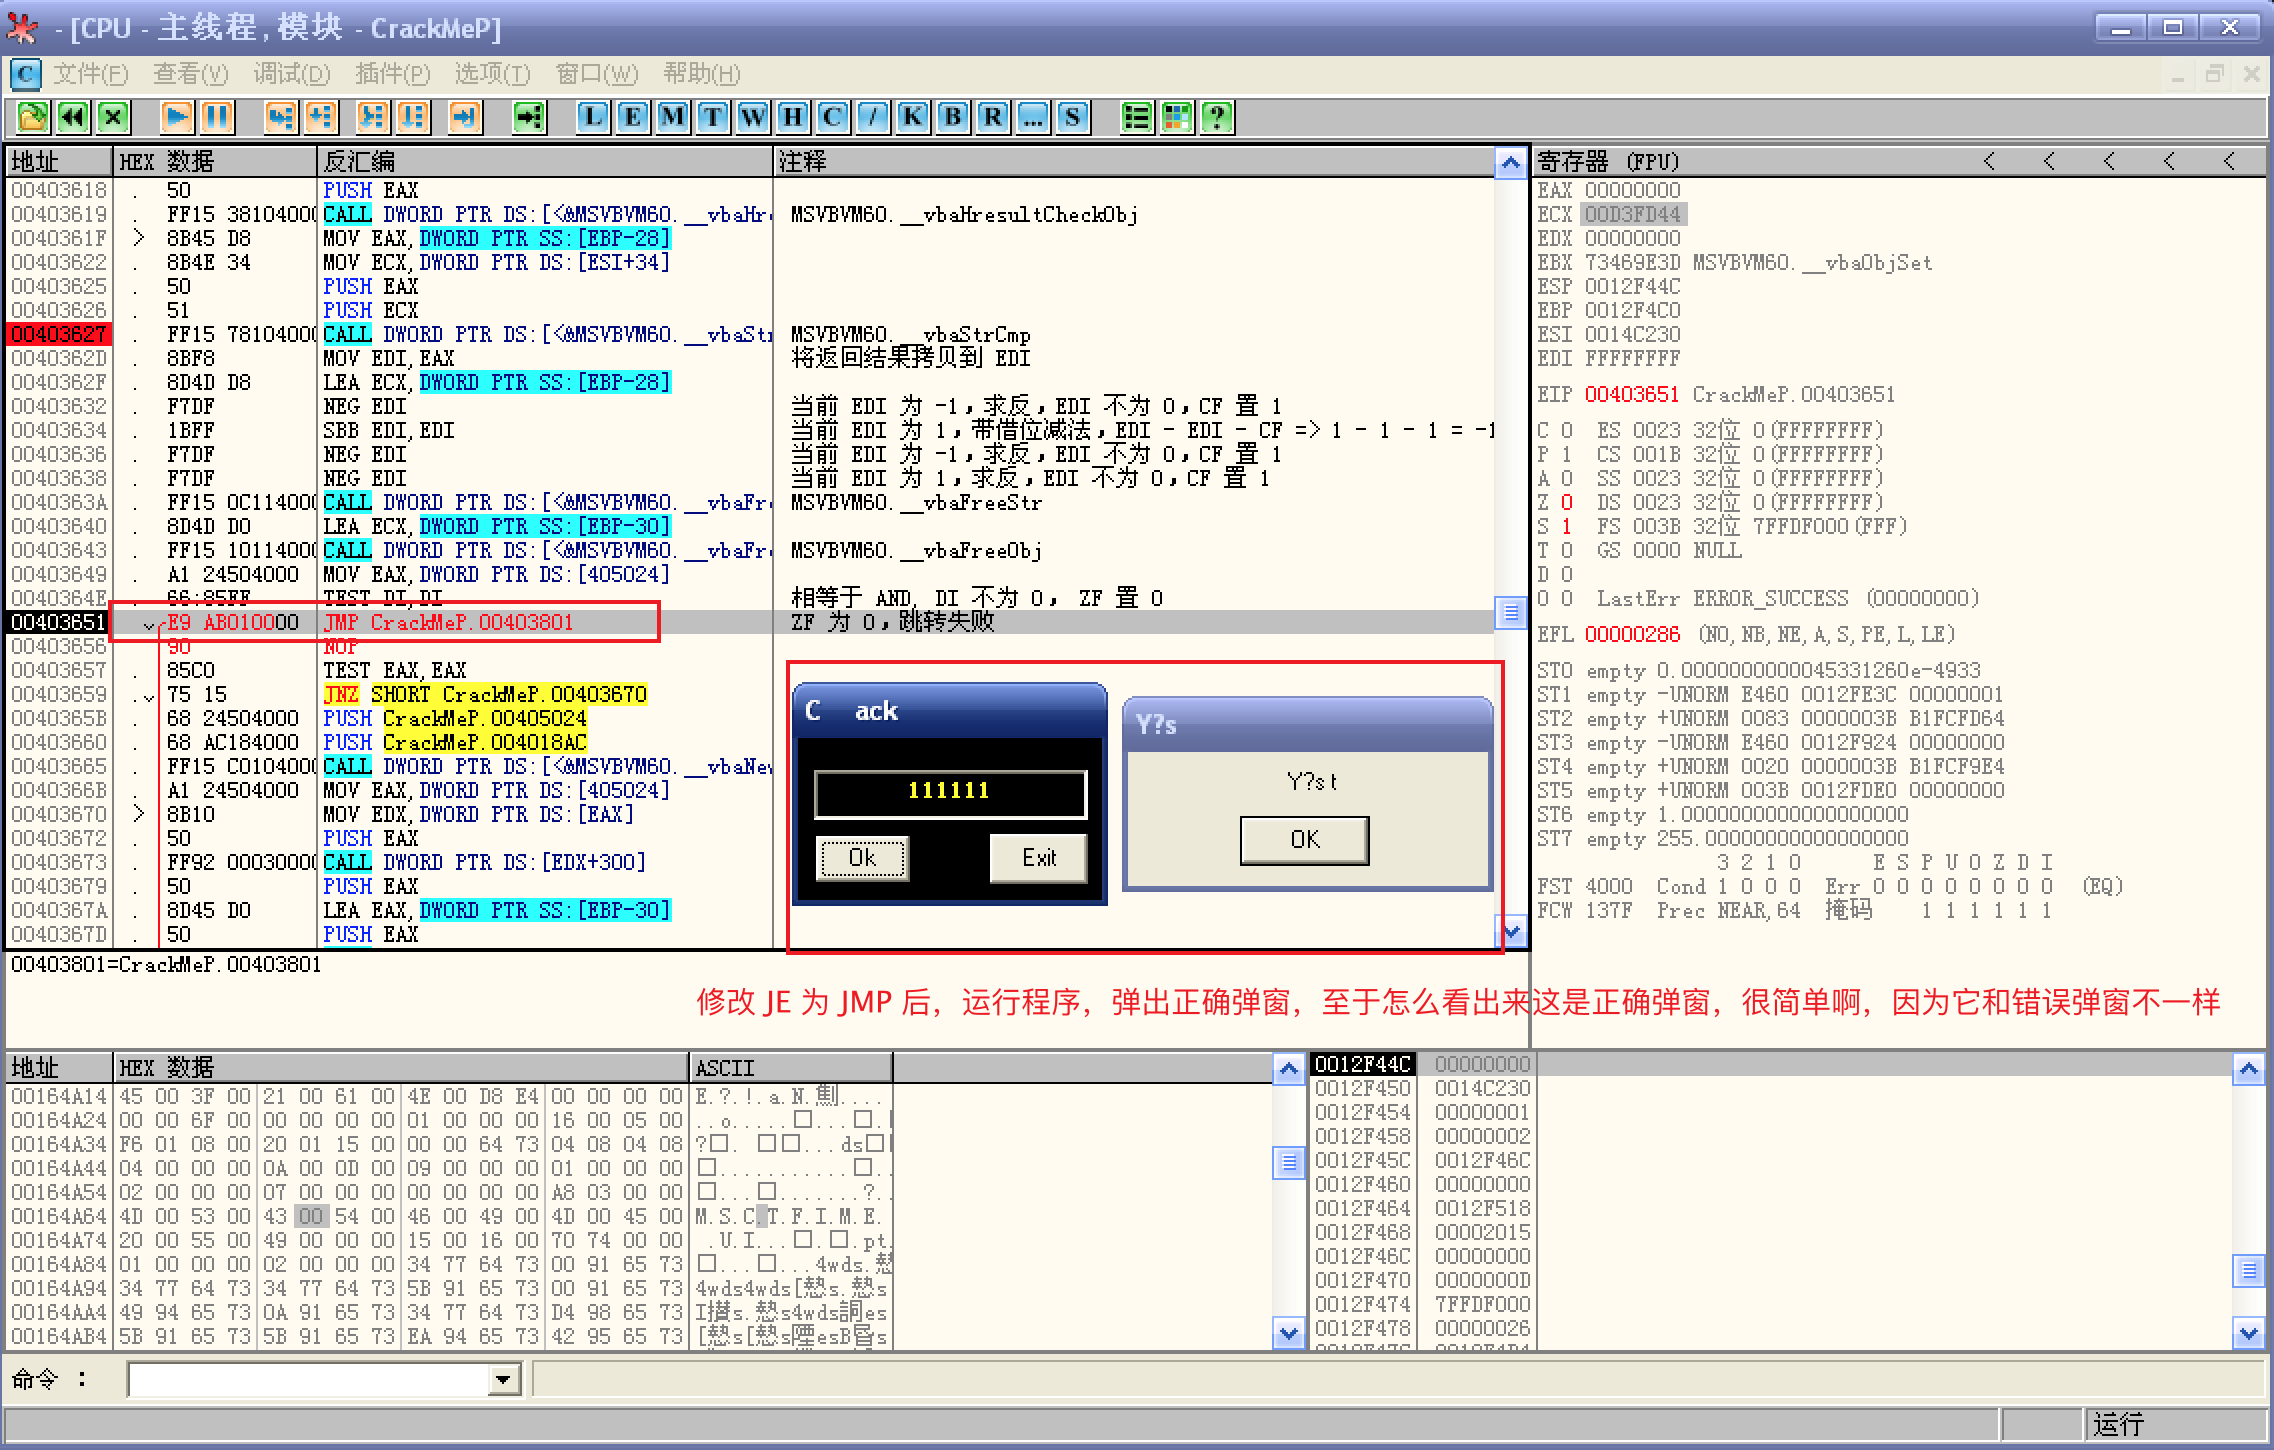Viewport: 2274px width, 1450px height.
Task: Click the Restart program rewind icon
Action: pos(73,118)
